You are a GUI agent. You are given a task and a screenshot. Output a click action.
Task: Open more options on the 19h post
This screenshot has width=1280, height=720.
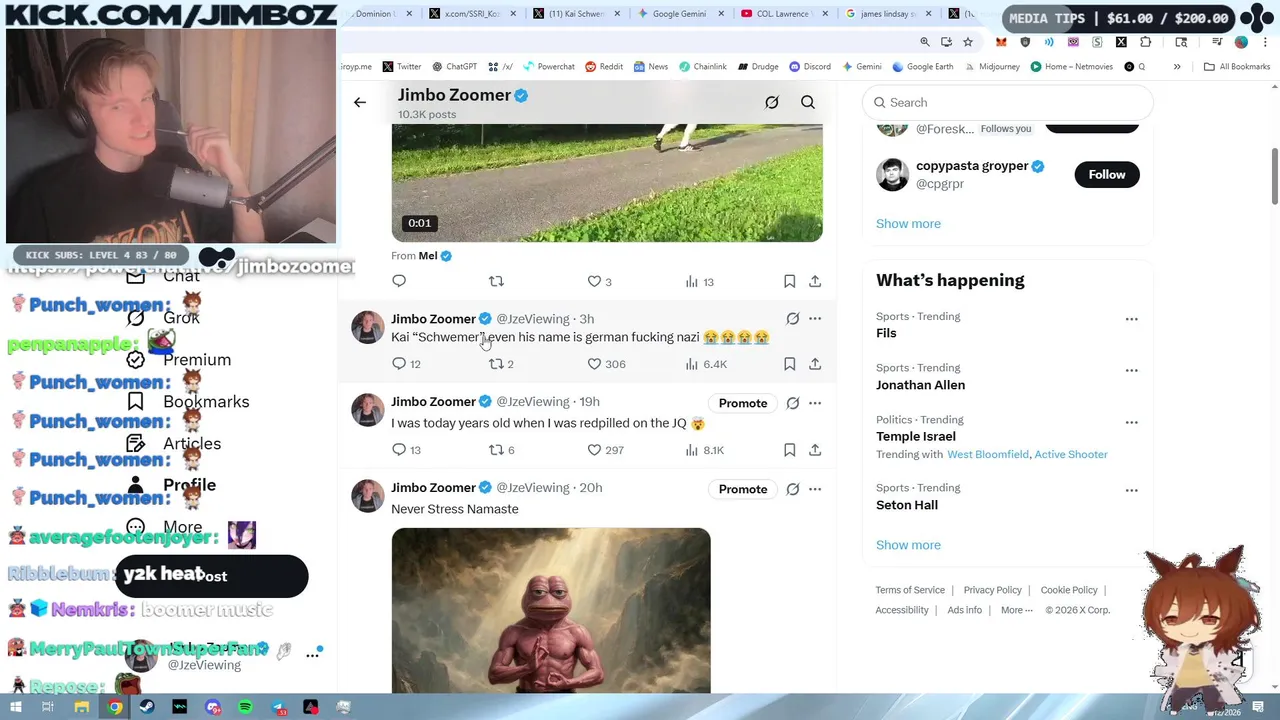click(x=815, y=403)
